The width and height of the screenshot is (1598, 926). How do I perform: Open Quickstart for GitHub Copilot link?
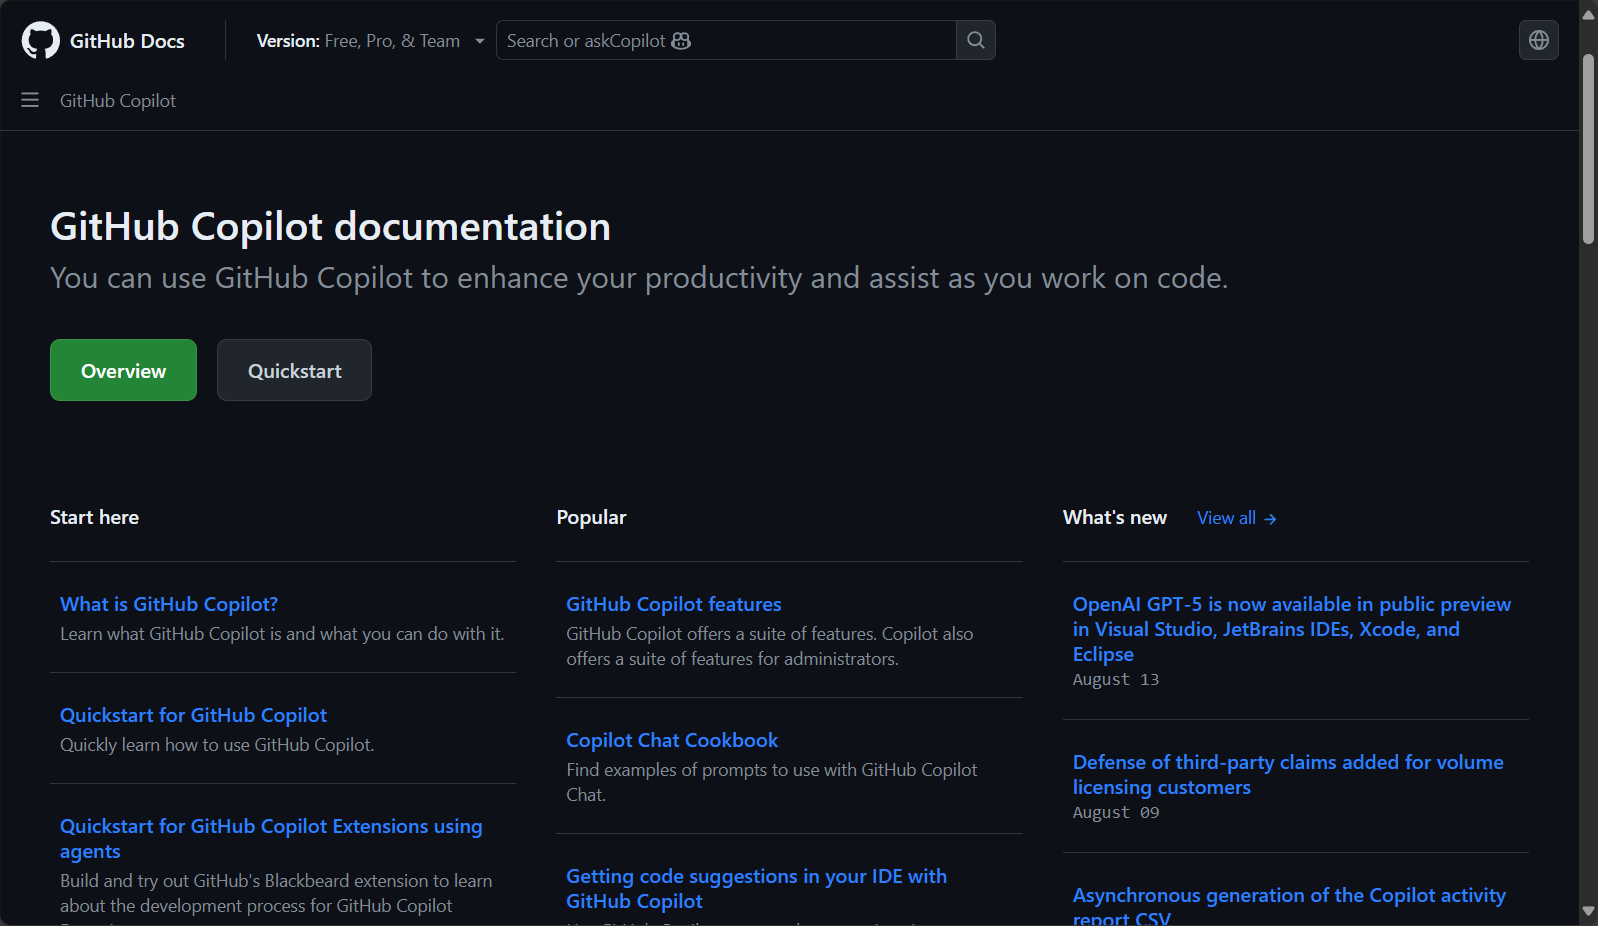193,715
